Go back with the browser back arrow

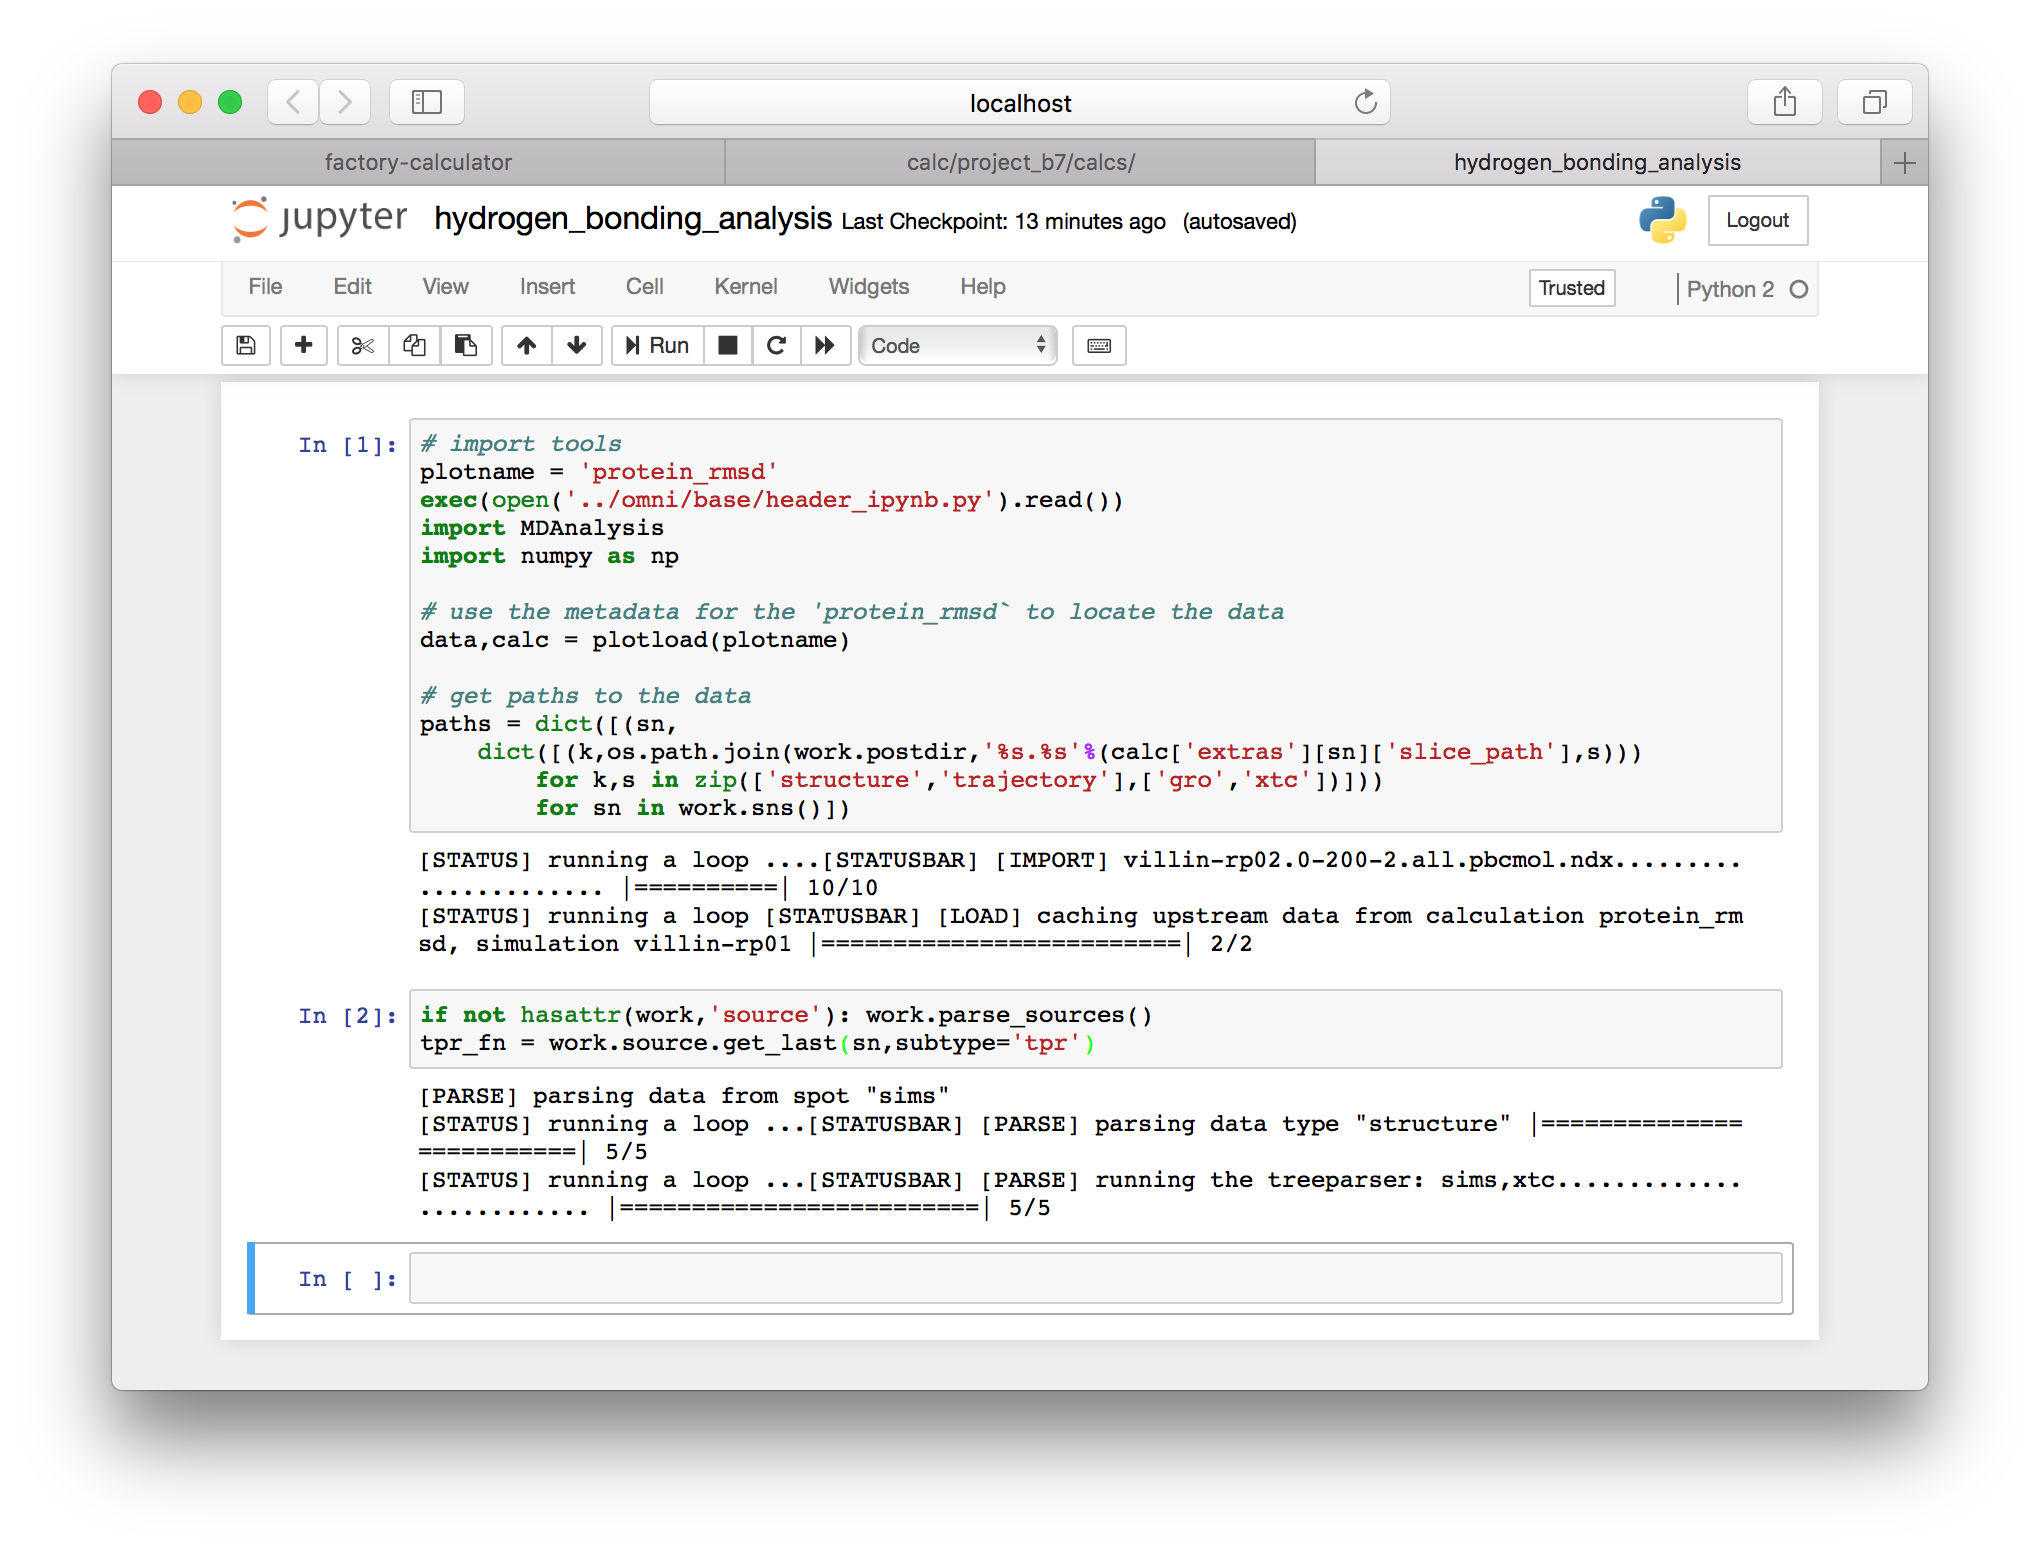coord(293,102)
